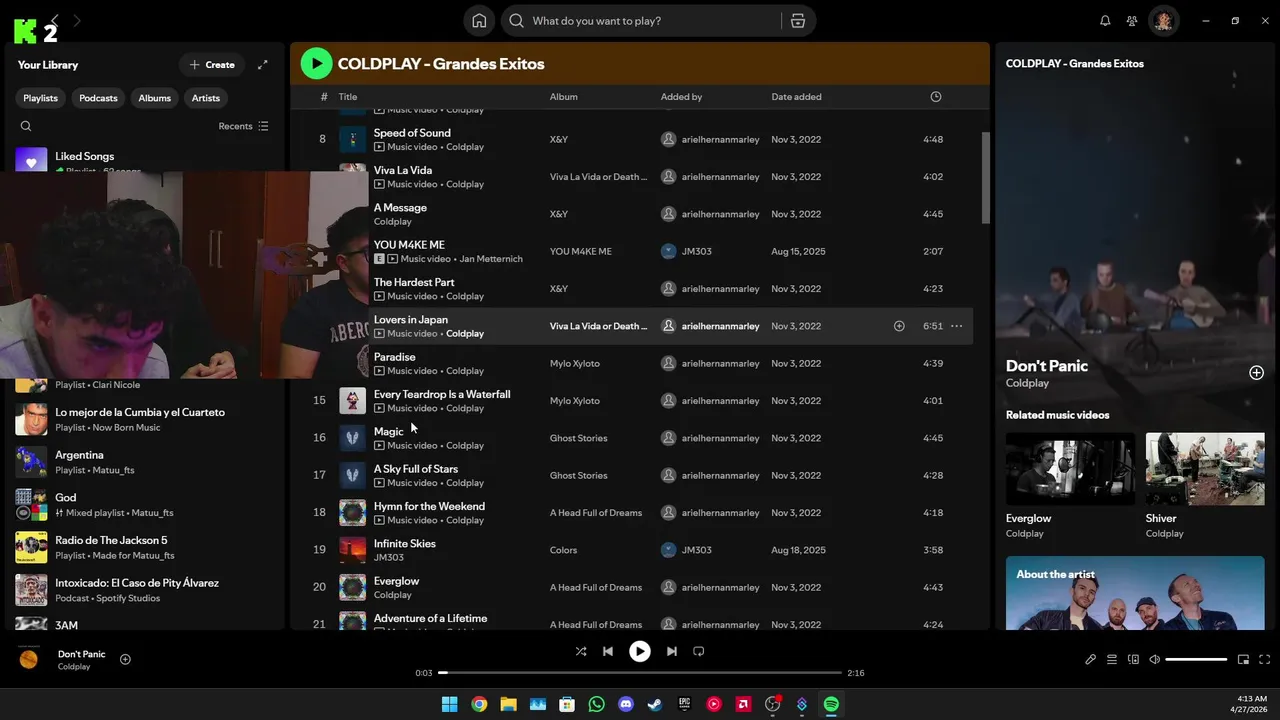
Task: Sort tracks by Date added header
Action: click(x=796, y=97)
